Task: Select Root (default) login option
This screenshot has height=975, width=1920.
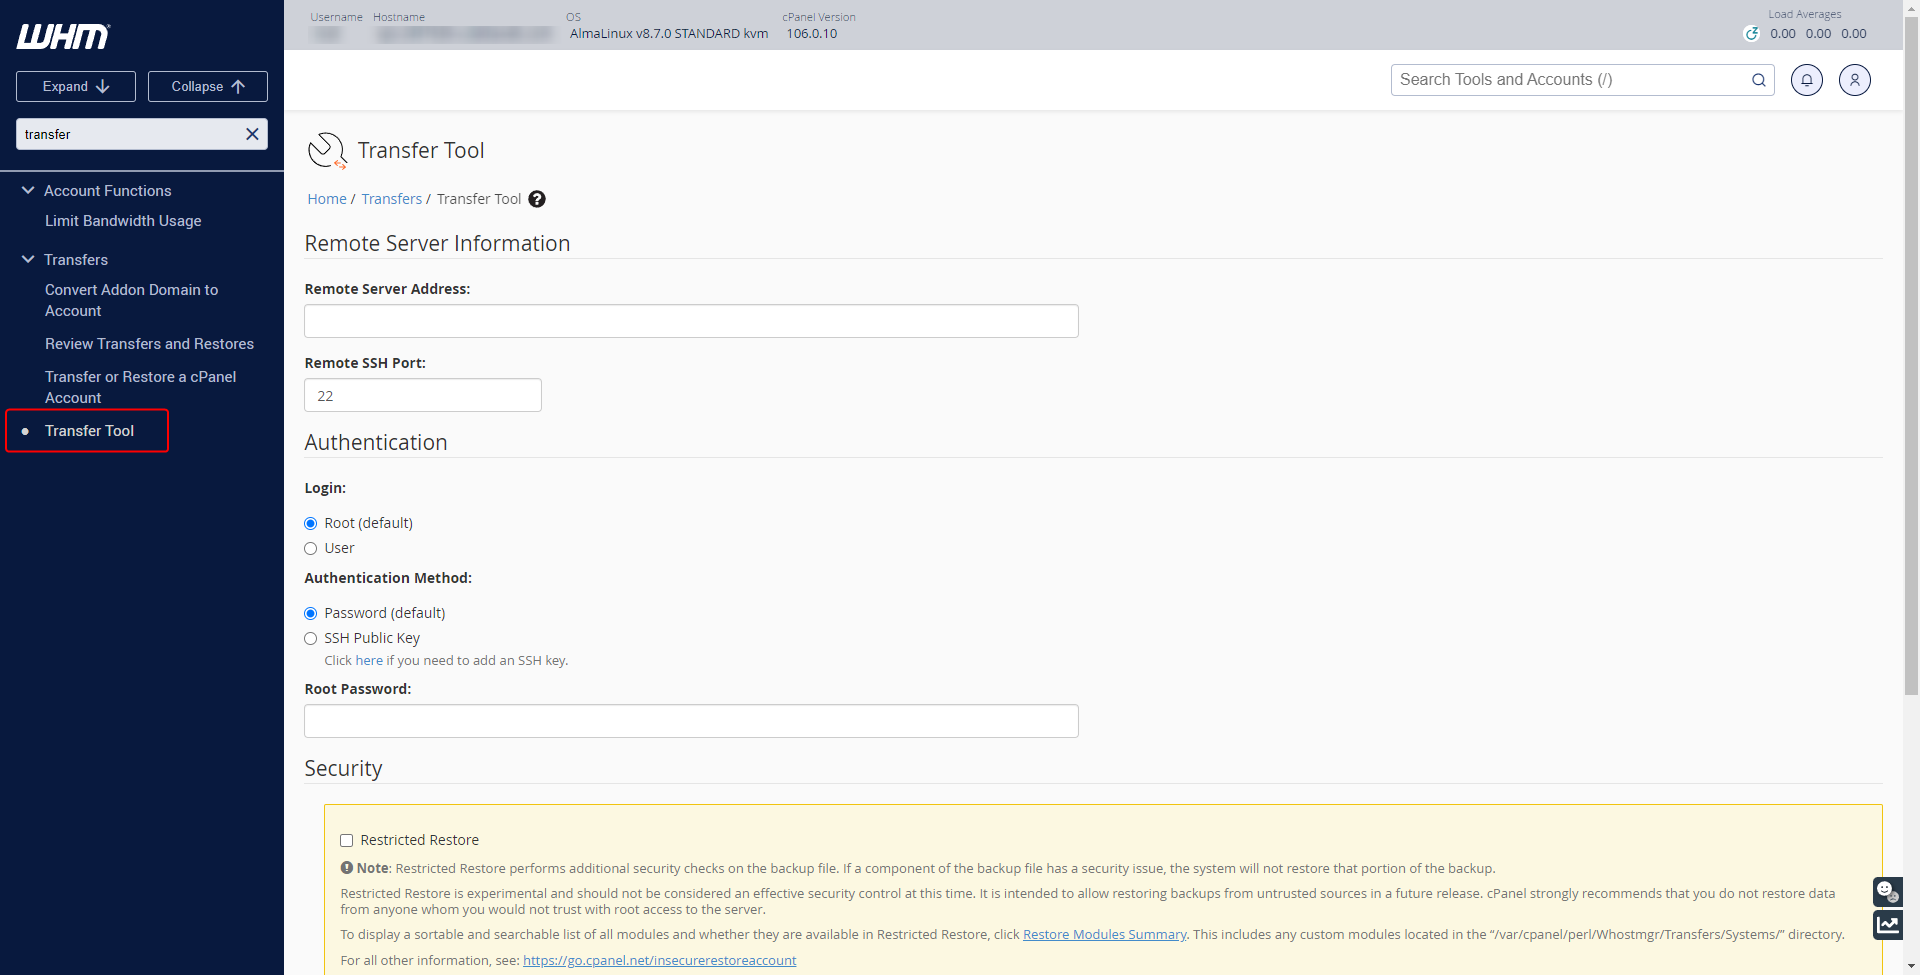Action: coord(311,523)
